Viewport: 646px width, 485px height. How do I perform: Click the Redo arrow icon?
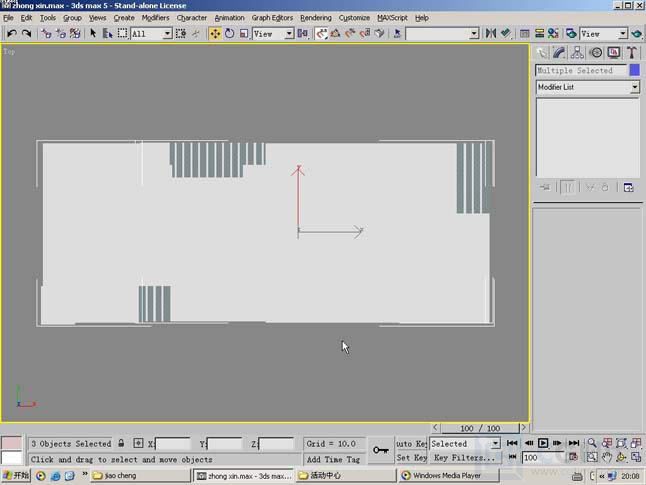pyautogui.click(x=26, y=33)
